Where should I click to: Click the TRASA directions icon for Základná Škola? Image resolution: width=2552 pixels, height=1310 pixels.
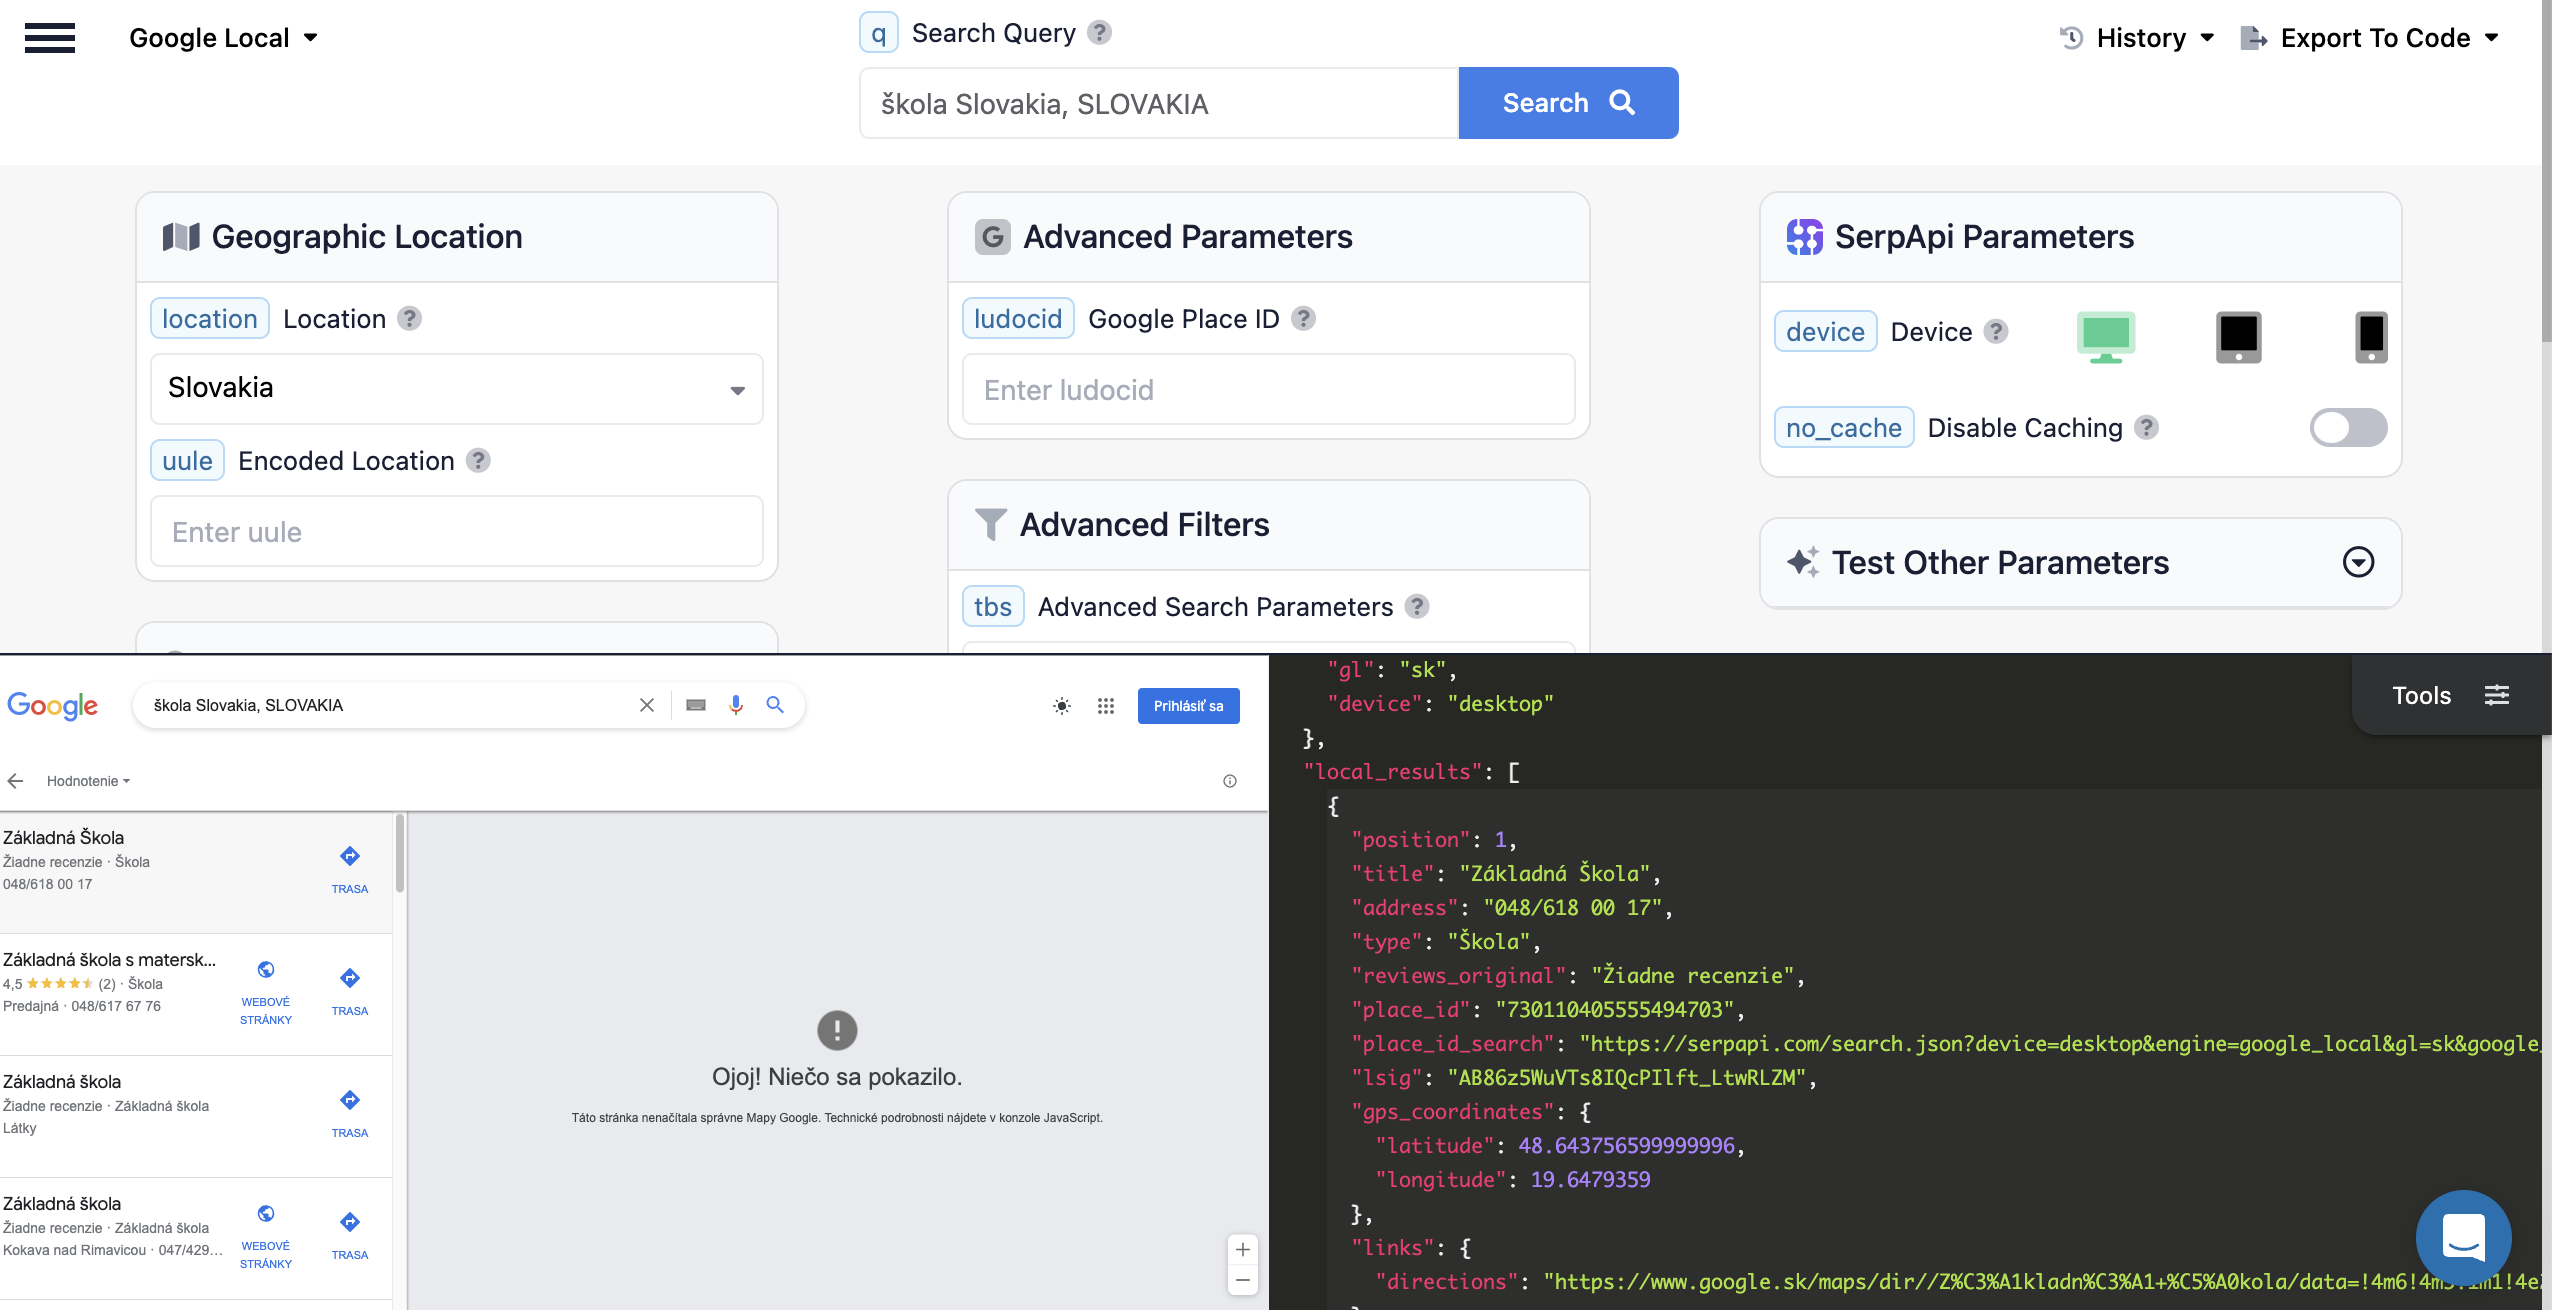349,856
